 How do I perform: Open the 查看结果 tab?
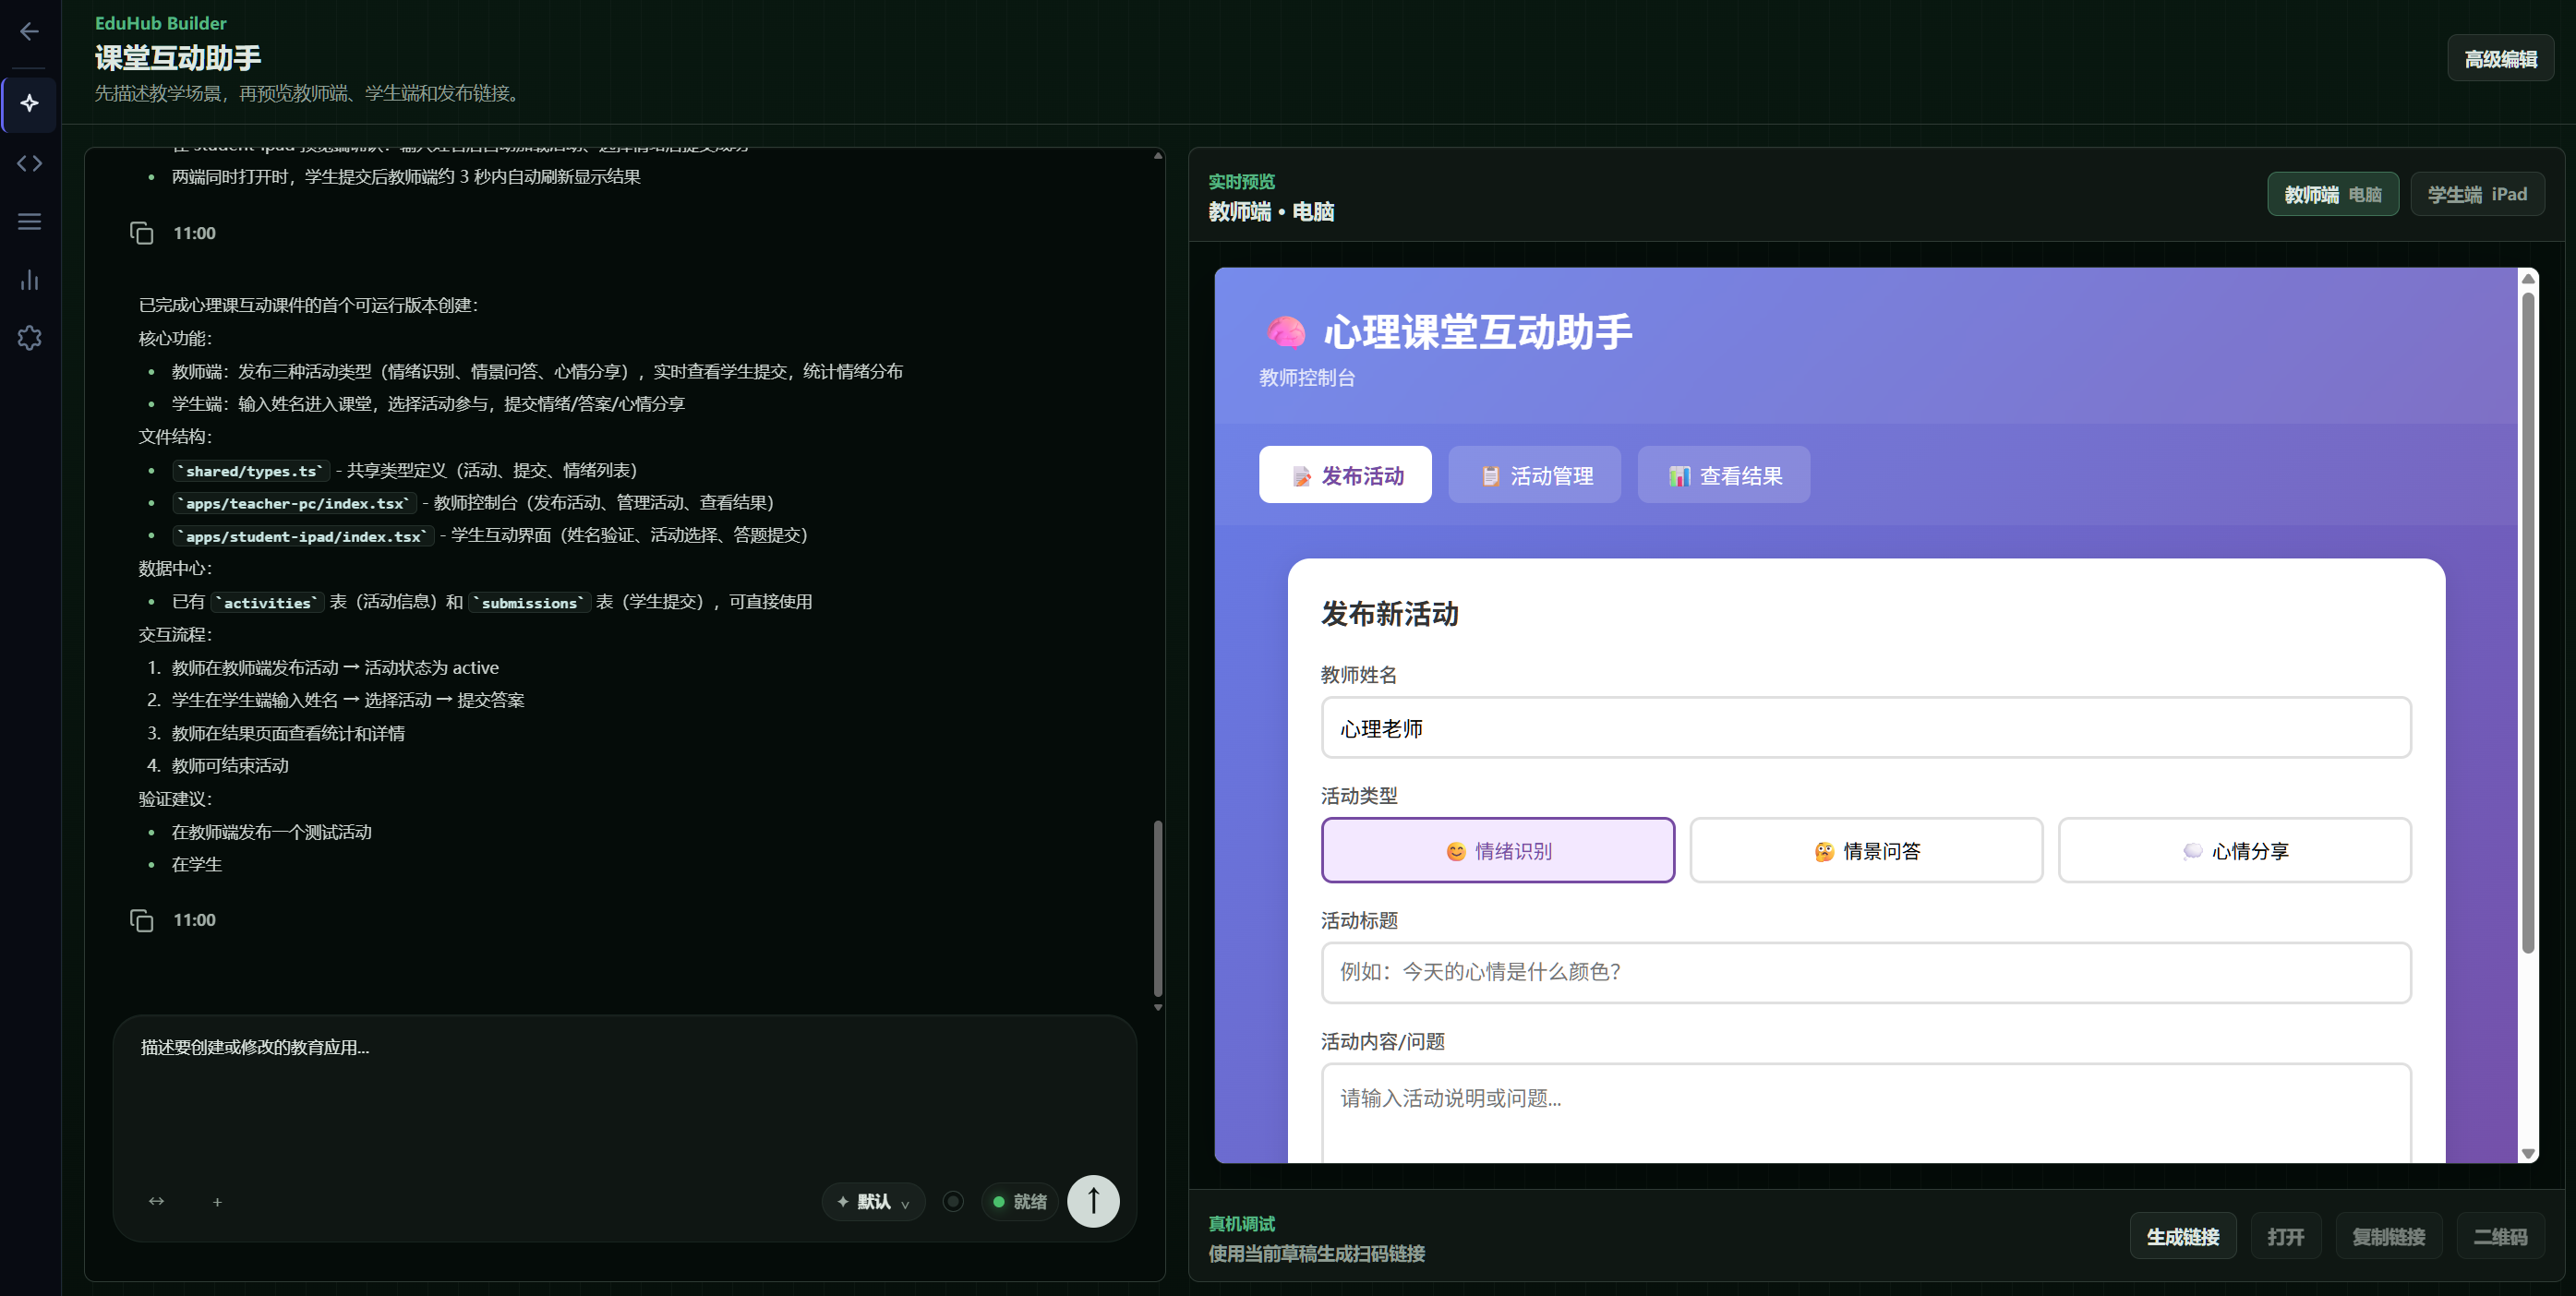pyautogui.click(x=1724, y=475)
